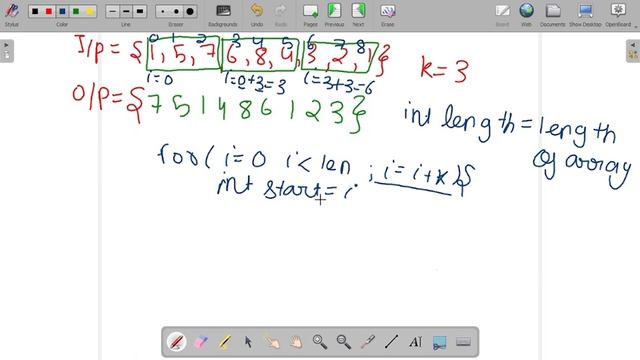Screen dimensions: 640x360
Task: Choose the thin line width
Action: tap(112, 11)
